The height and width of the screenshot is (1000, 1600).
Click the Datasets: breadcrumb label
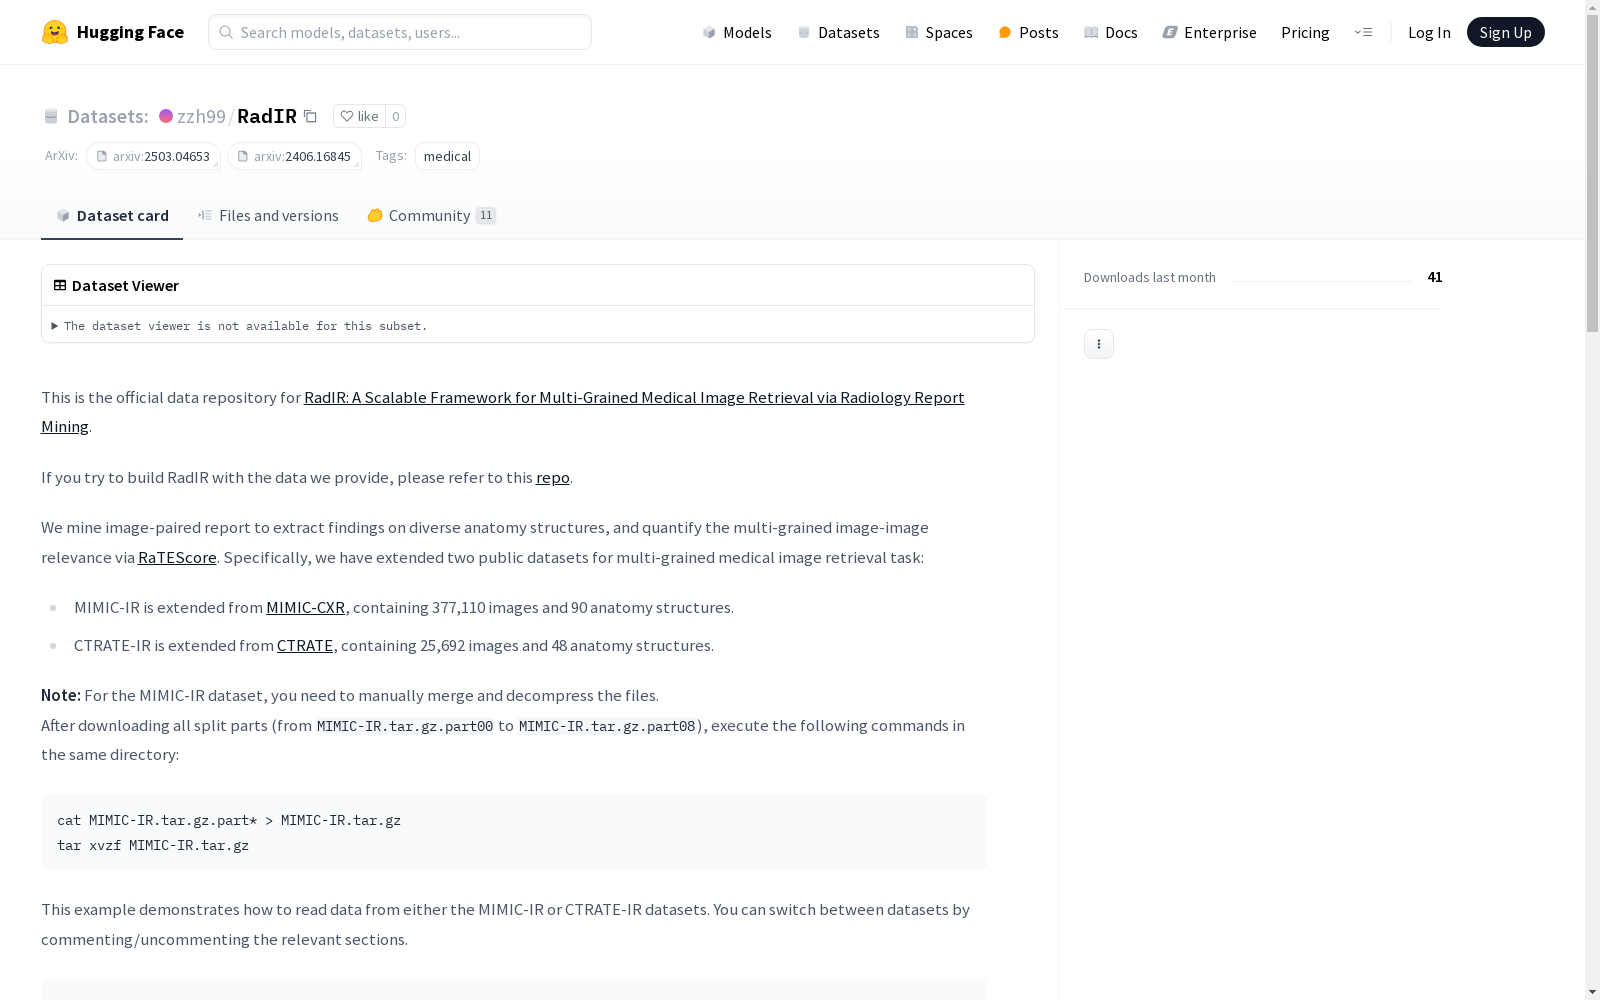[107, 116]
